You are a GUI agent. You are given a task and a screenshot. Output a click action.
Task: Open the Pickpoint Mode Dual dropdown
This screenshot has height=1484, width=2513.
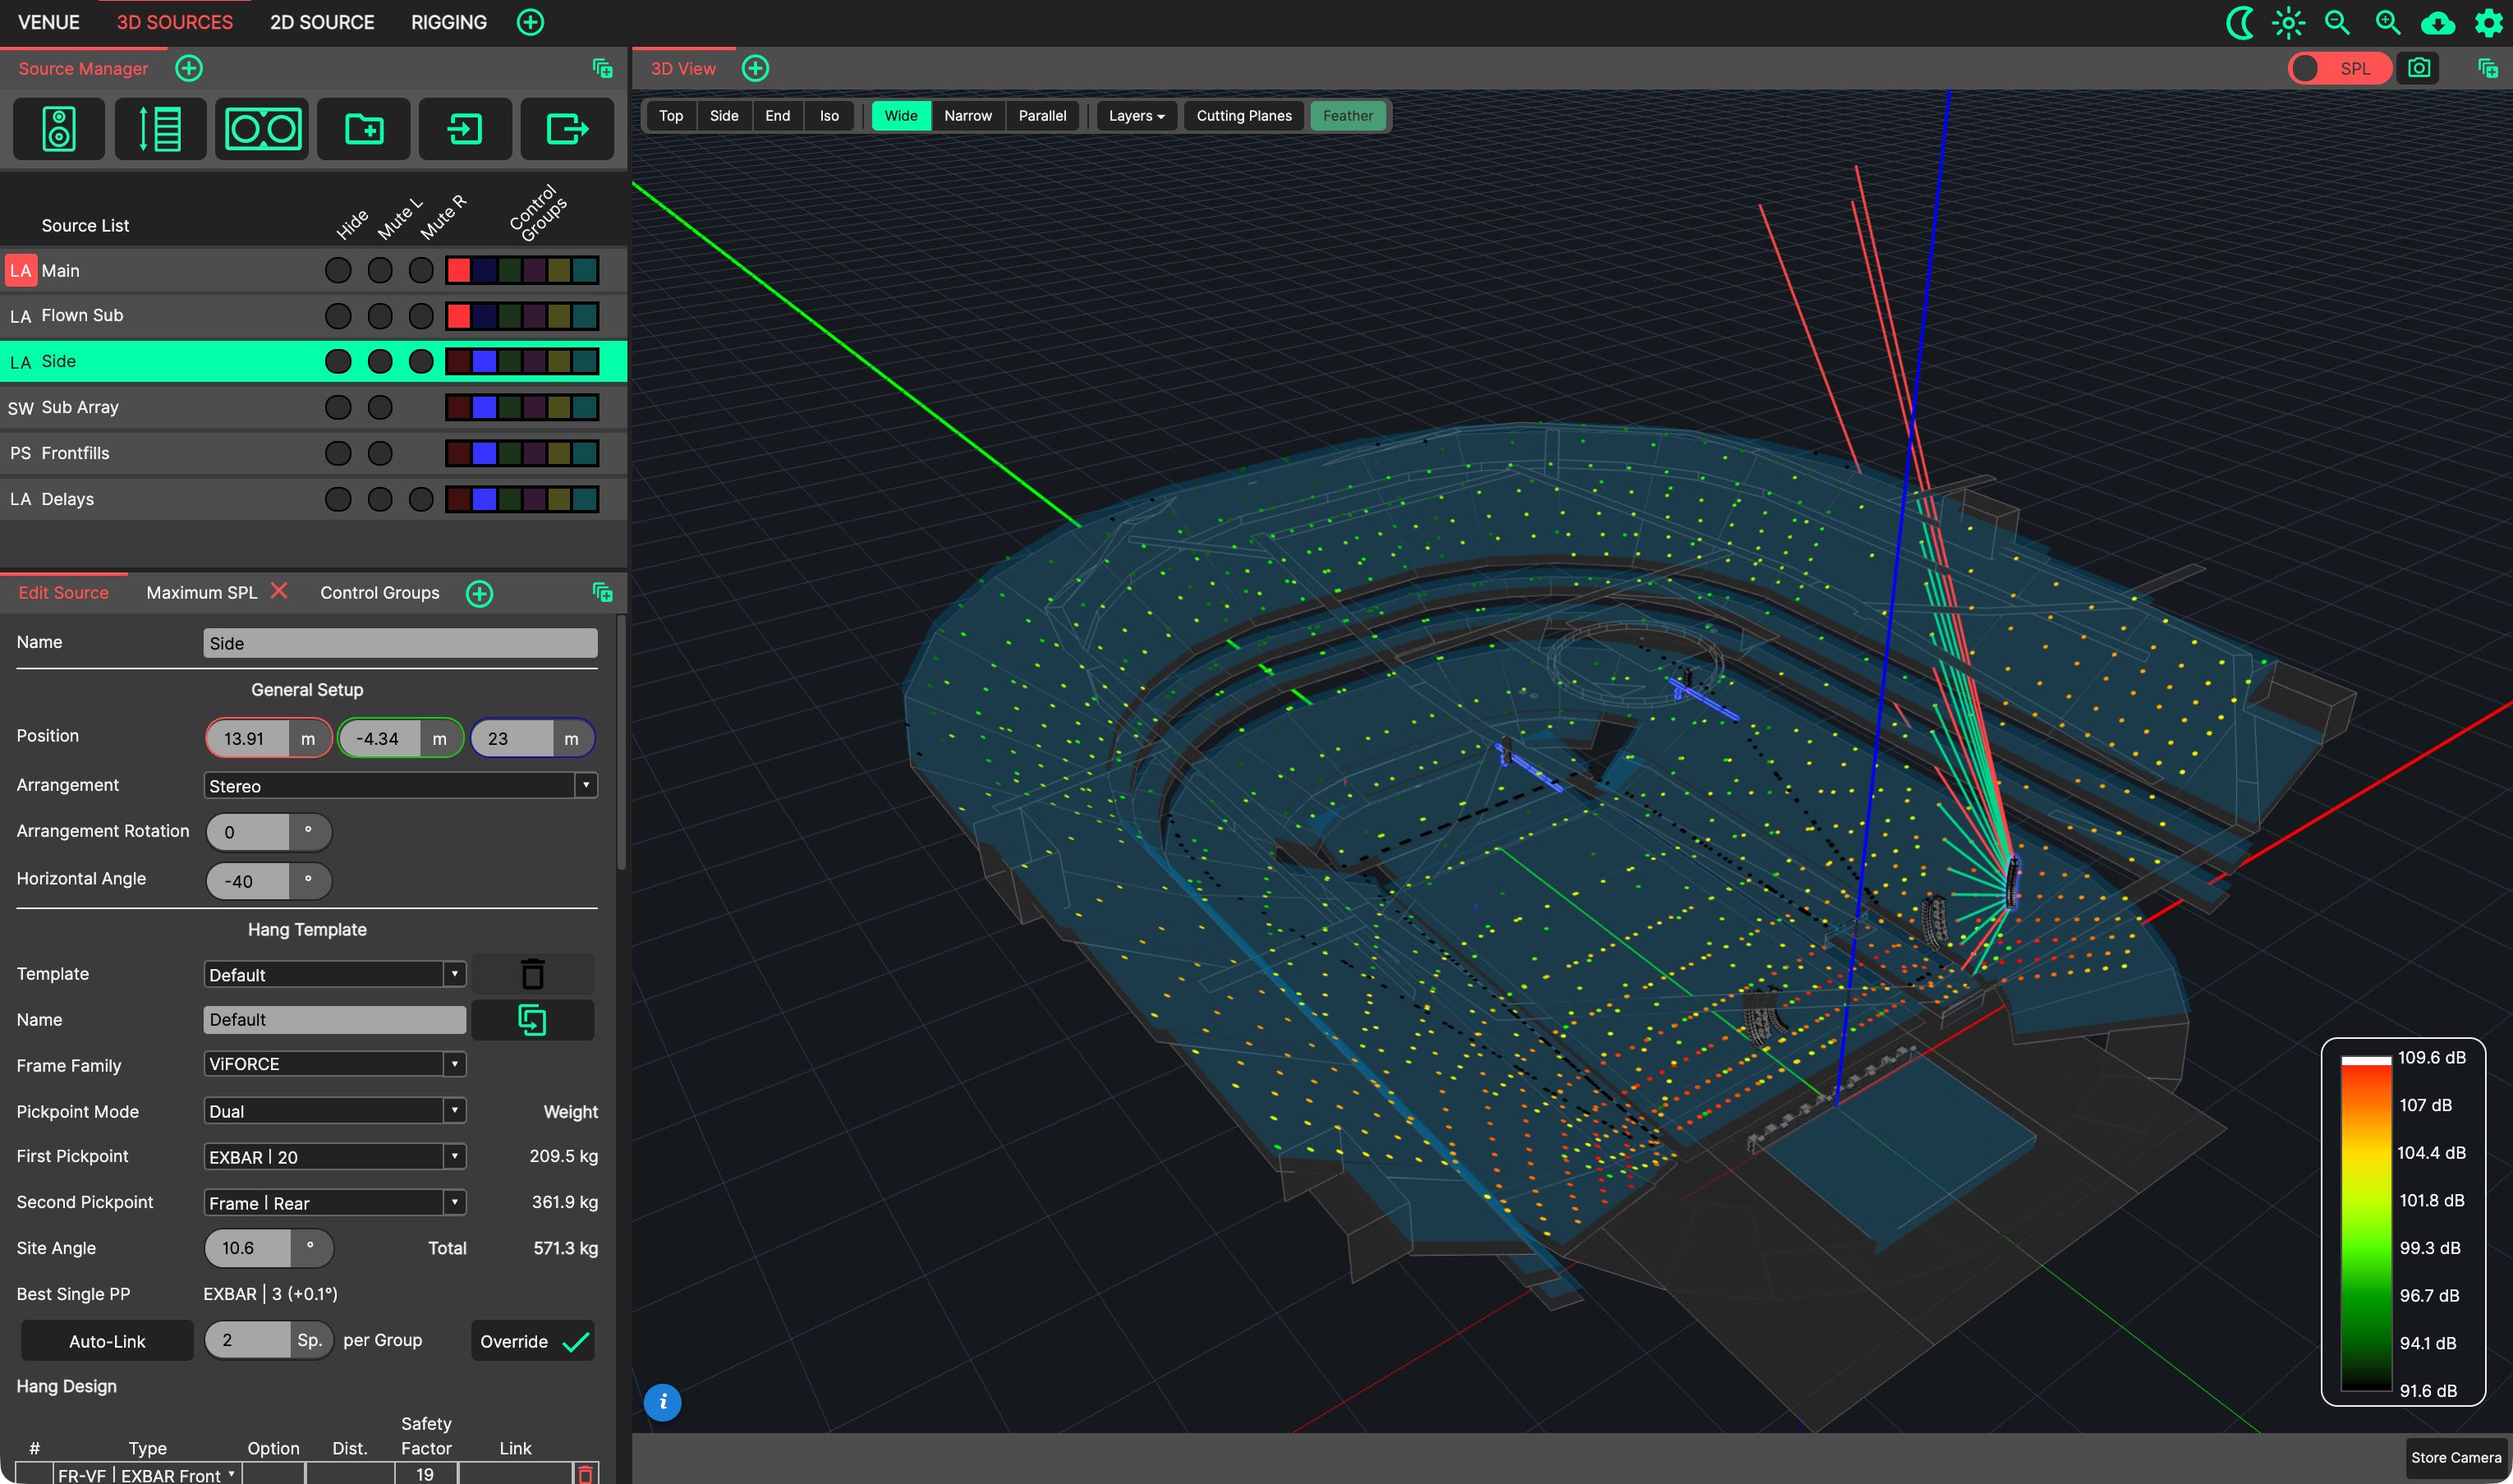335,1111
